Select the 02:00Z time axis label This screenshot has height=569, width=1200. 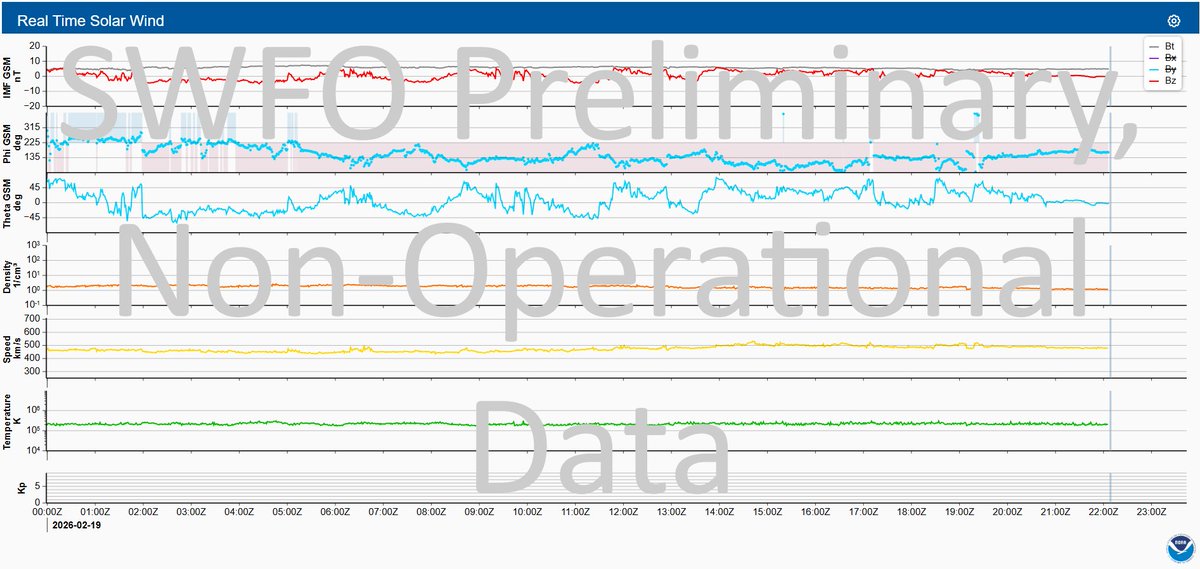point(143,510)
